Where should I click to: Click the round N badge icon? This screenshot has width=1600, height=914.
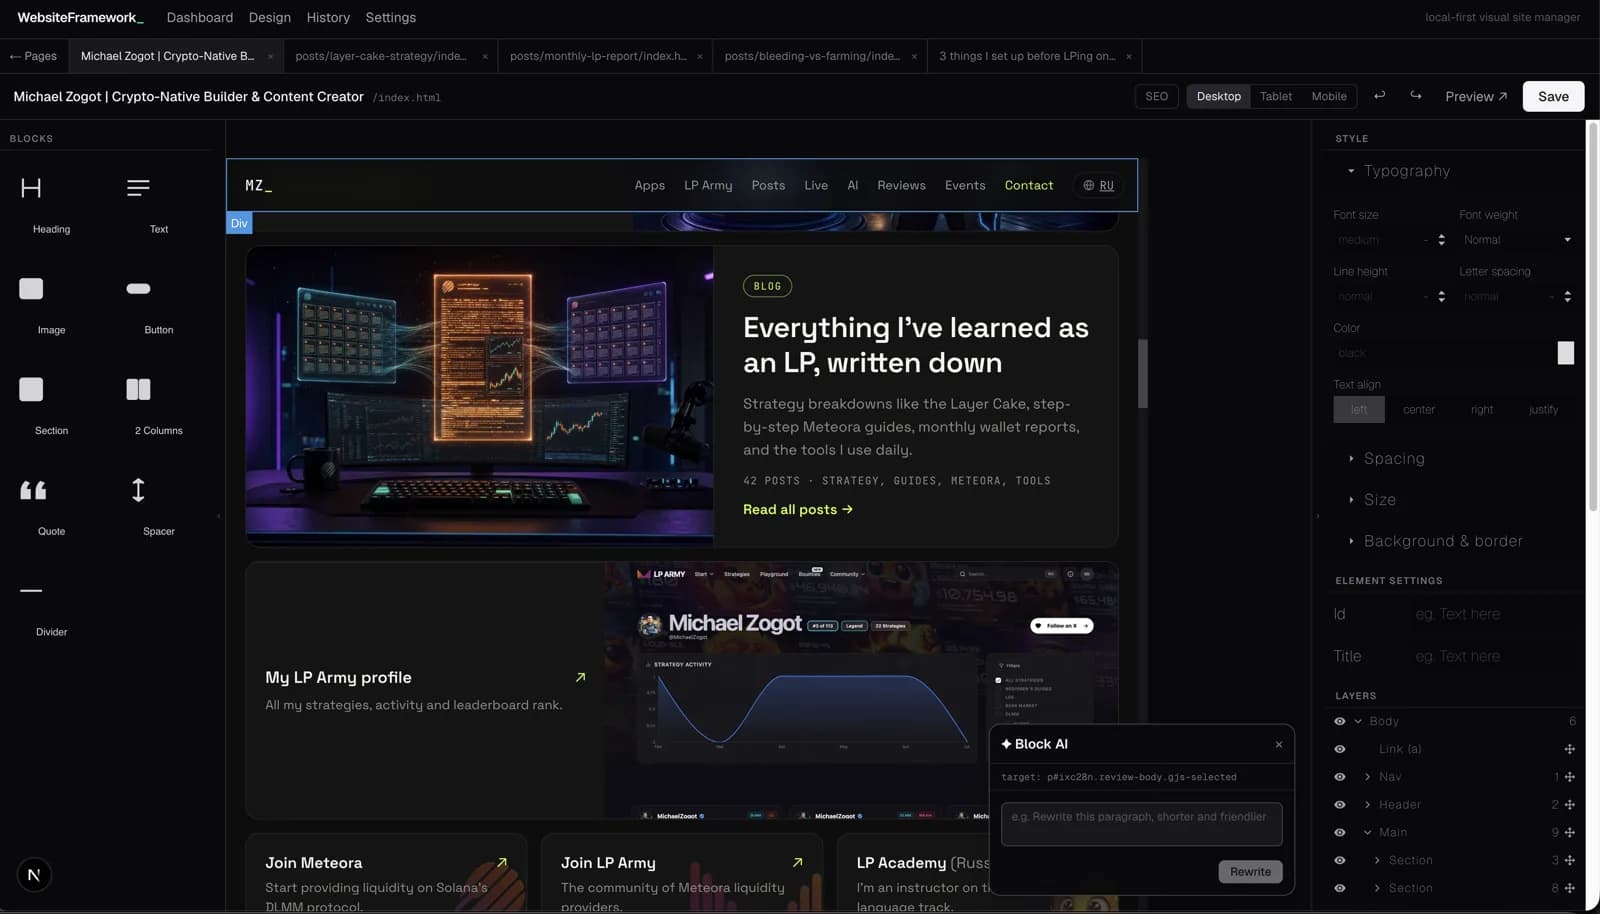34,875
